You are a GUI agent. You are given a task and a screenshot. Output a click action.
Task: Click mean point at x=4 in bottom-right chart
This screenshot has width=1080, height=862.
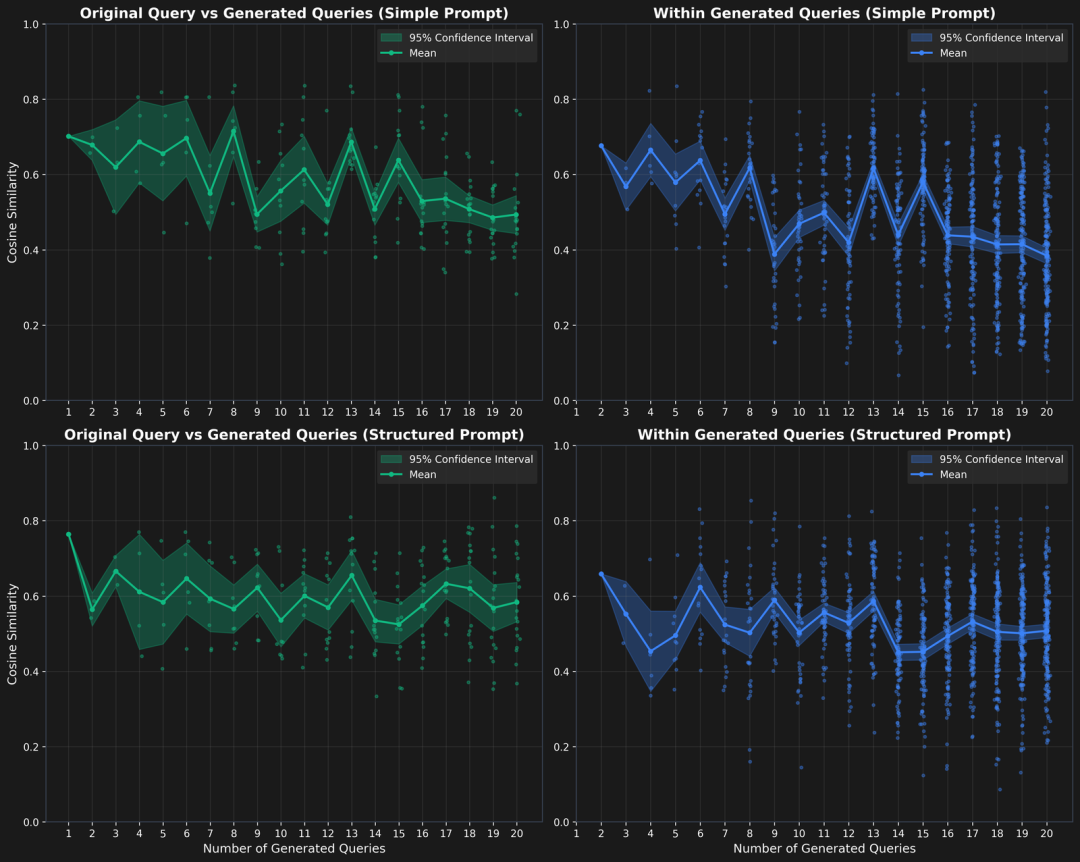tap(650, 652)
